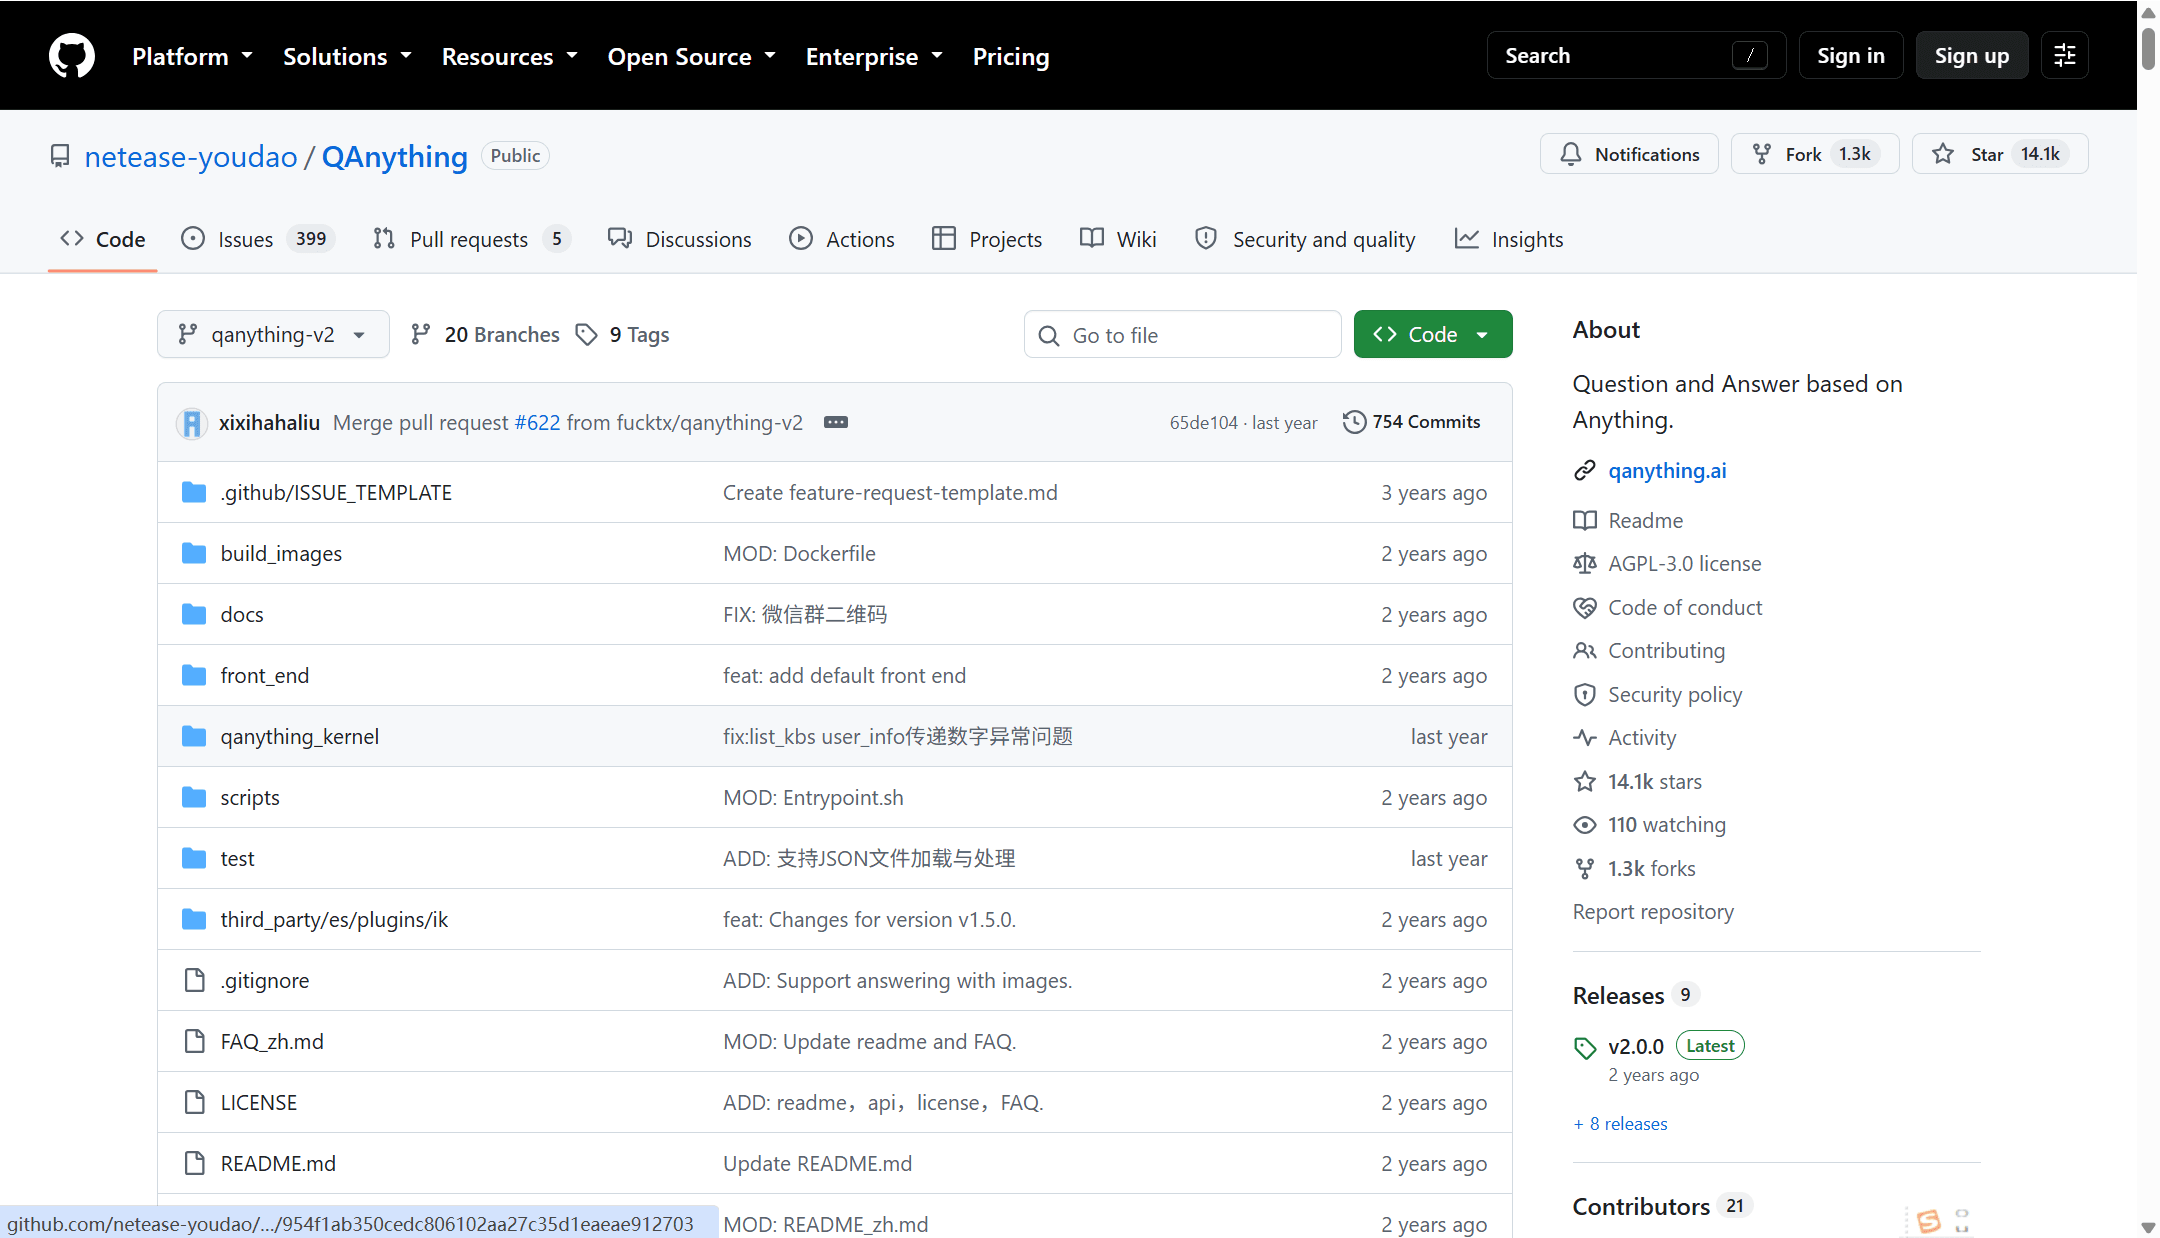Open the Platform dropdown menu
The width and height of the screenshot is (2160, 1238).
pyautogui.click(x=192, y=56)
